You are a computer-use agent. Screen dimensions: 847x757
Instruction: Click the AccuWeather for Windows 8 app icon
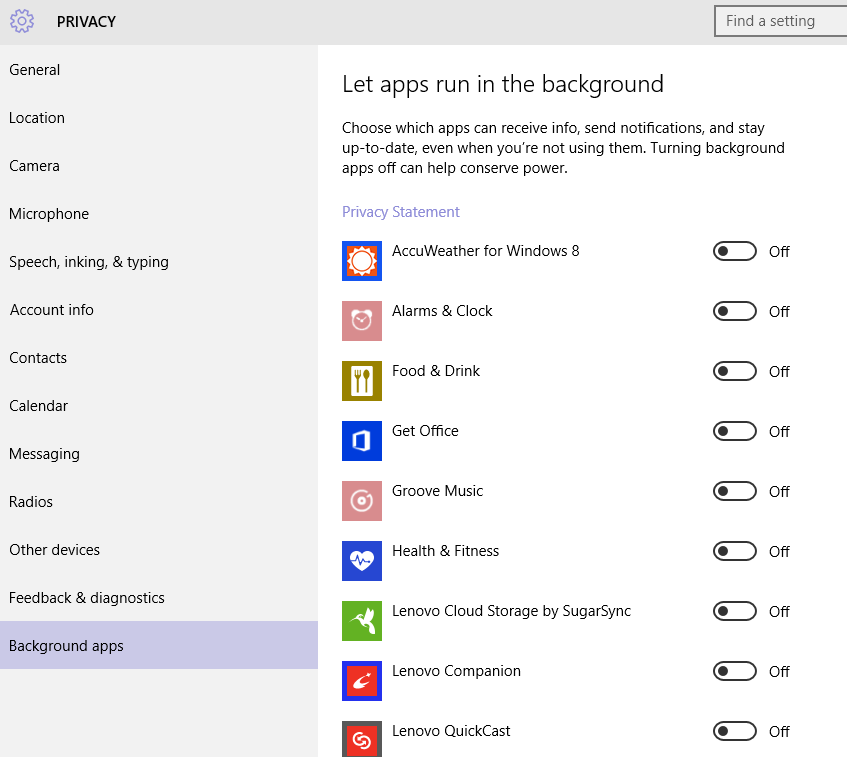(362, 261)
